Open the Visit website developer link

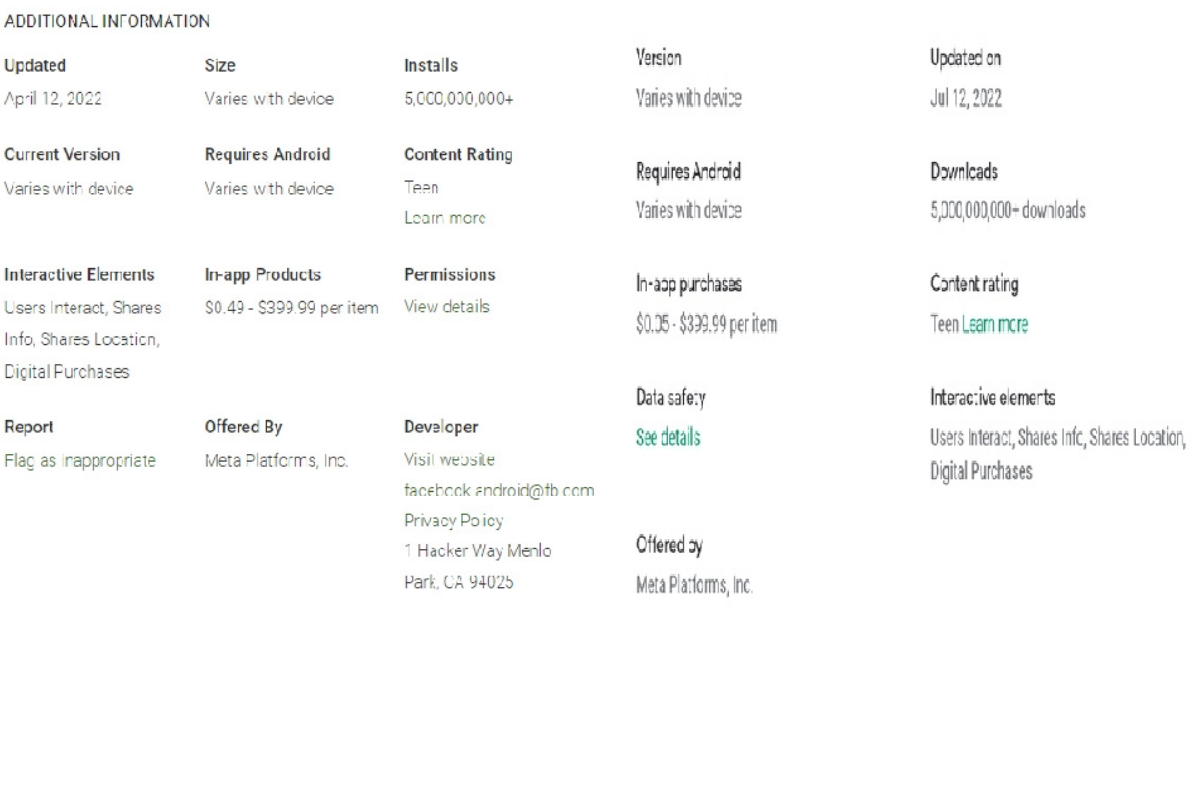pos(449,460)
